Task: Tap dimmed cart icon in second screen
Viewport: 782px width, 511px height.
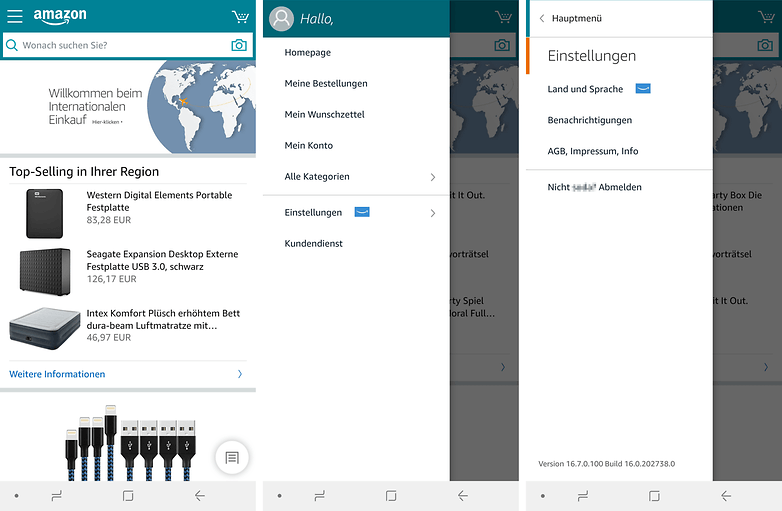Action: [504, 17]
